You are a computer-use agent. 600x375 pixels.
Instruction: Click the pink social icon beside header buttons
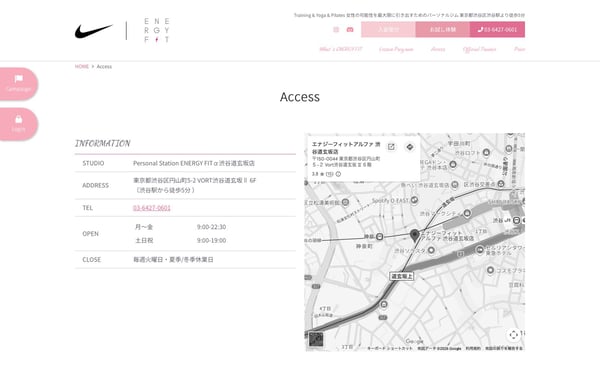[x=350, y=29]
